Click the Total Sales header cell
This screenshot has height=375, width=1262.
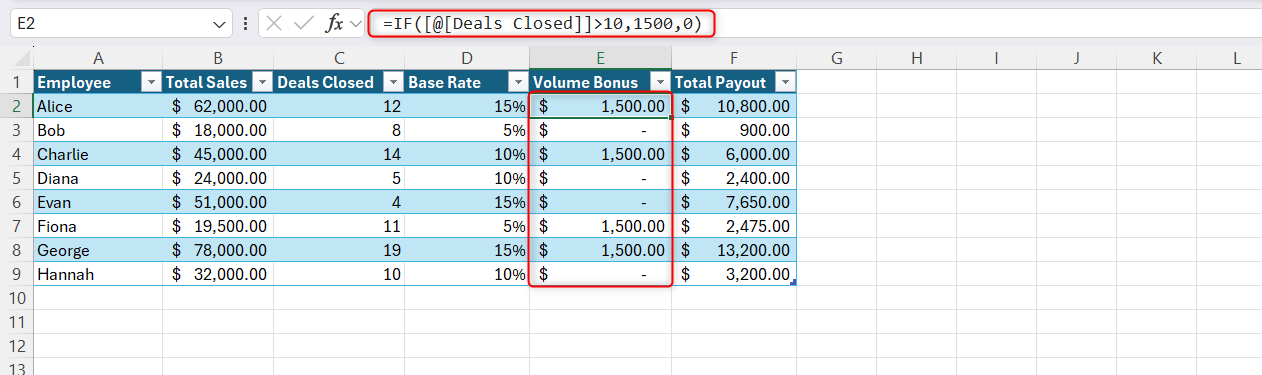(218, 82)
